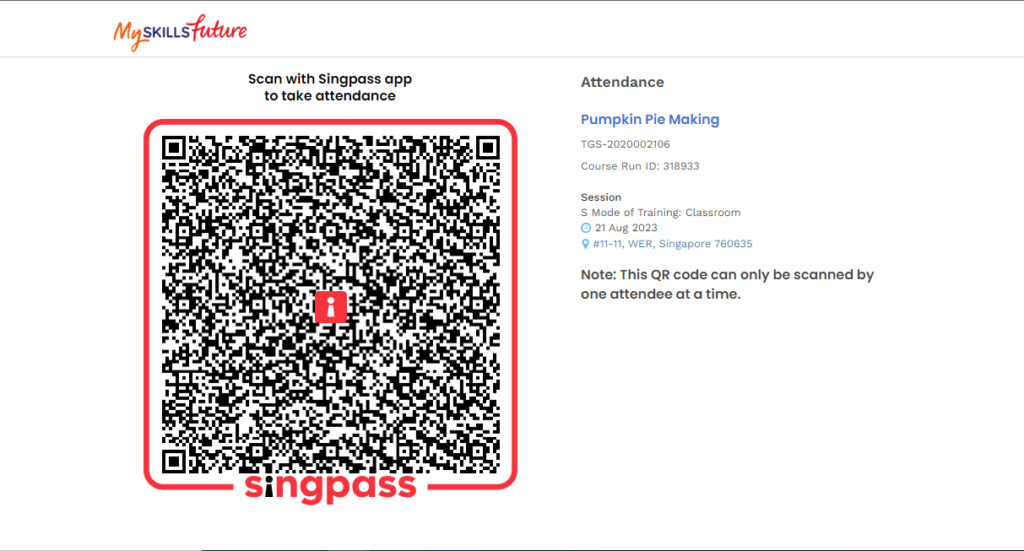Click the MySkillsFuture logo
1024x551 pixels.
pos(180,32)
